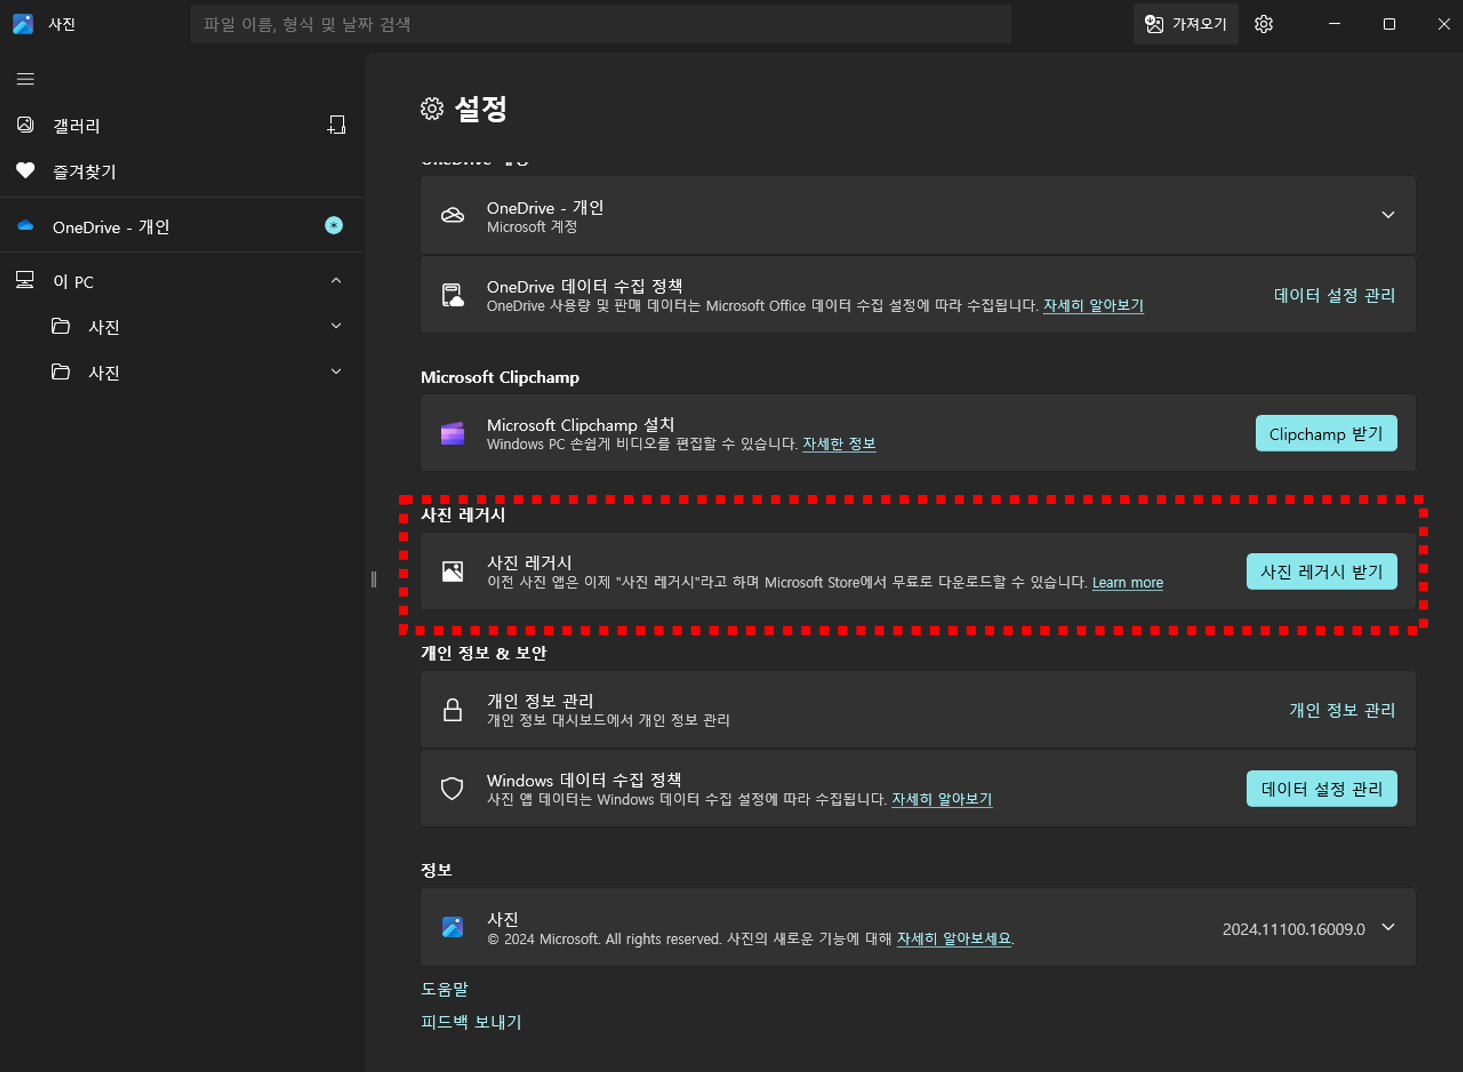Viewport: 1463px width, 1072px height.
Task: Click the second 사진 folder icon
Action: 61,372
